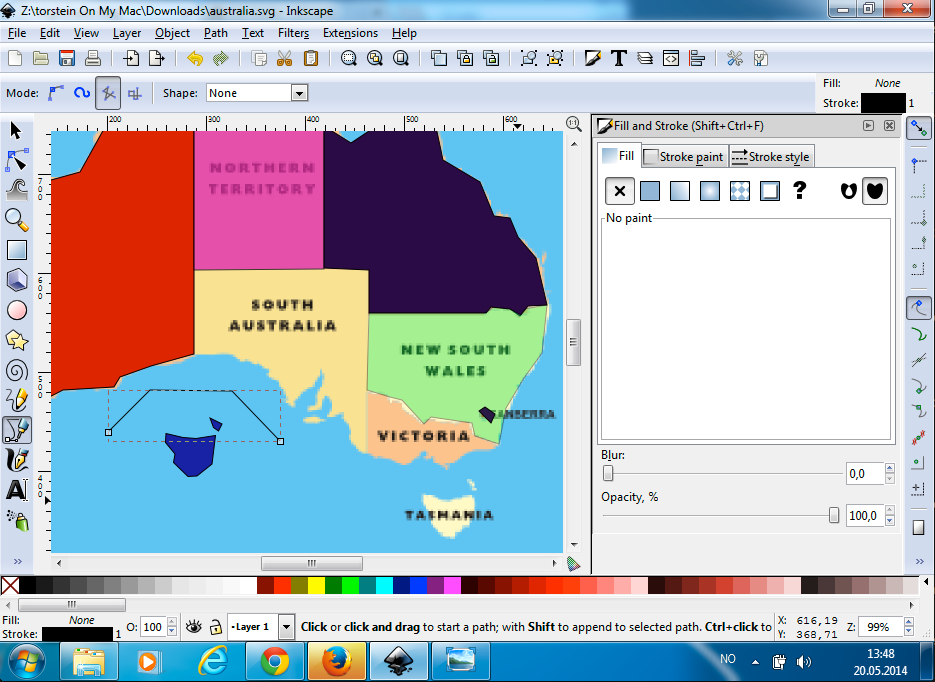Select the 3D Box tool
Image resolution: width=935 pixels, height=682 pixels.
(16, 280)
